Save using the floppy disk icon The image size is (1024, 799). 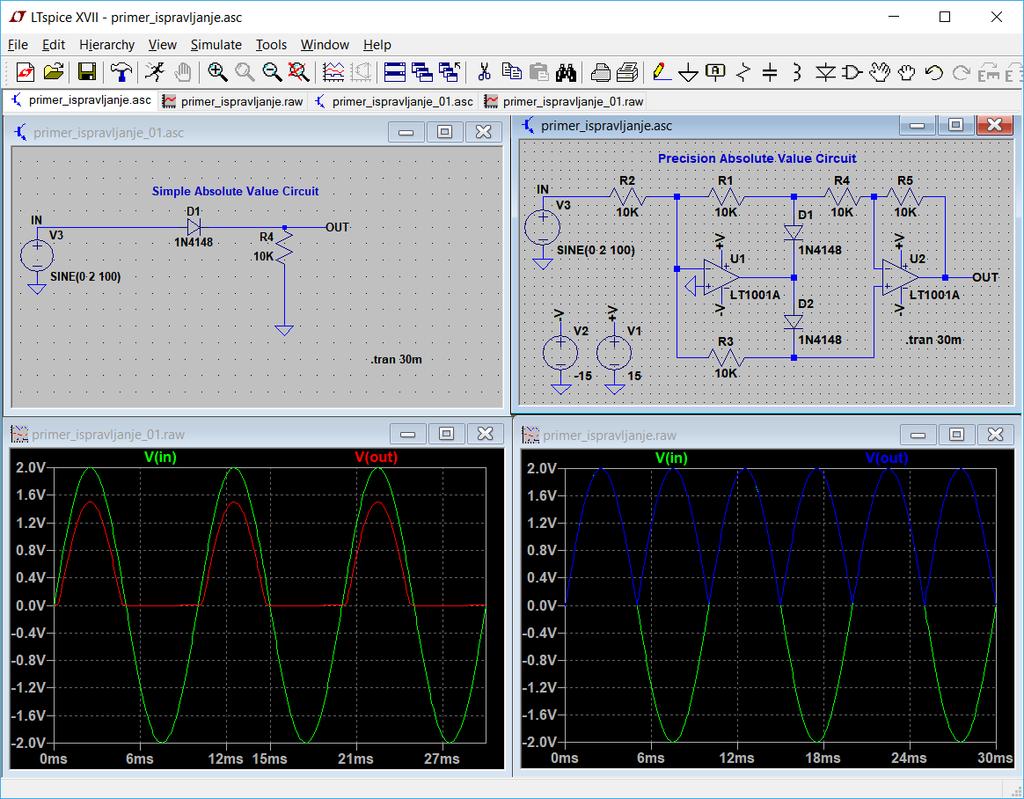(x=87, y=72)
